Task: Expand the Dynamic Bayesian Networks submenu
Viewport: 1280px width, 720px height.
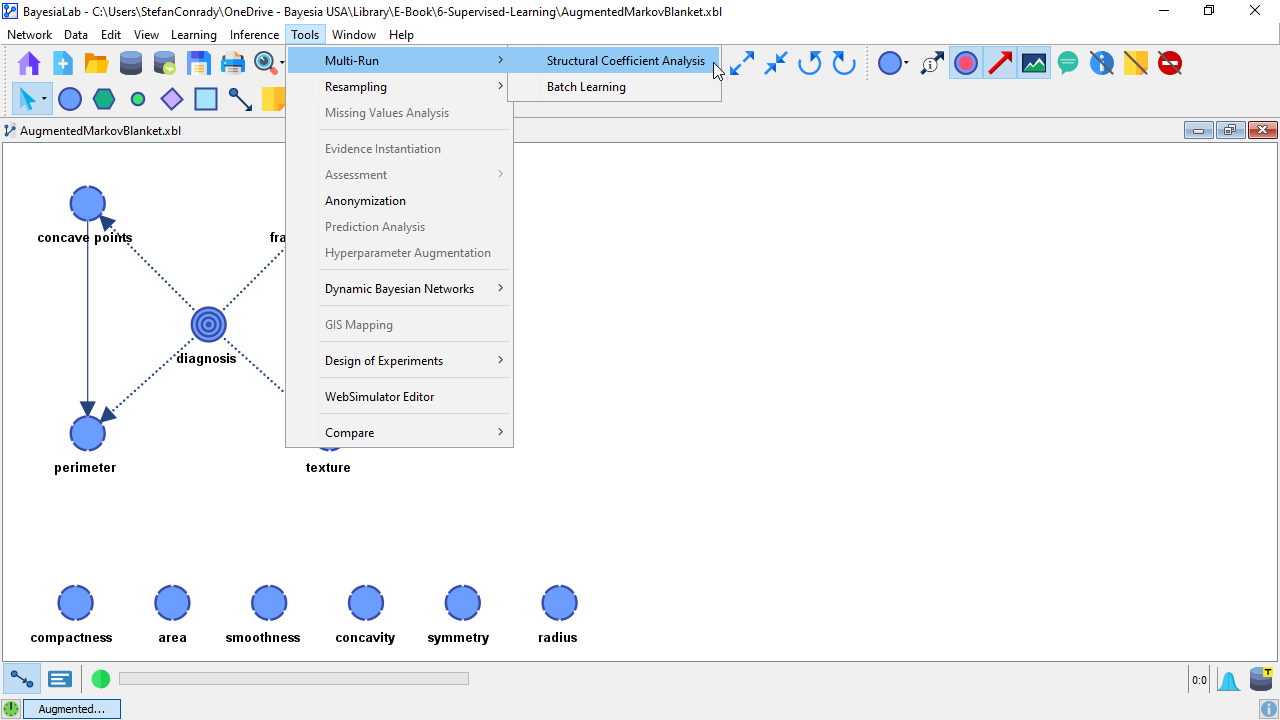Action: click(399, 289)
